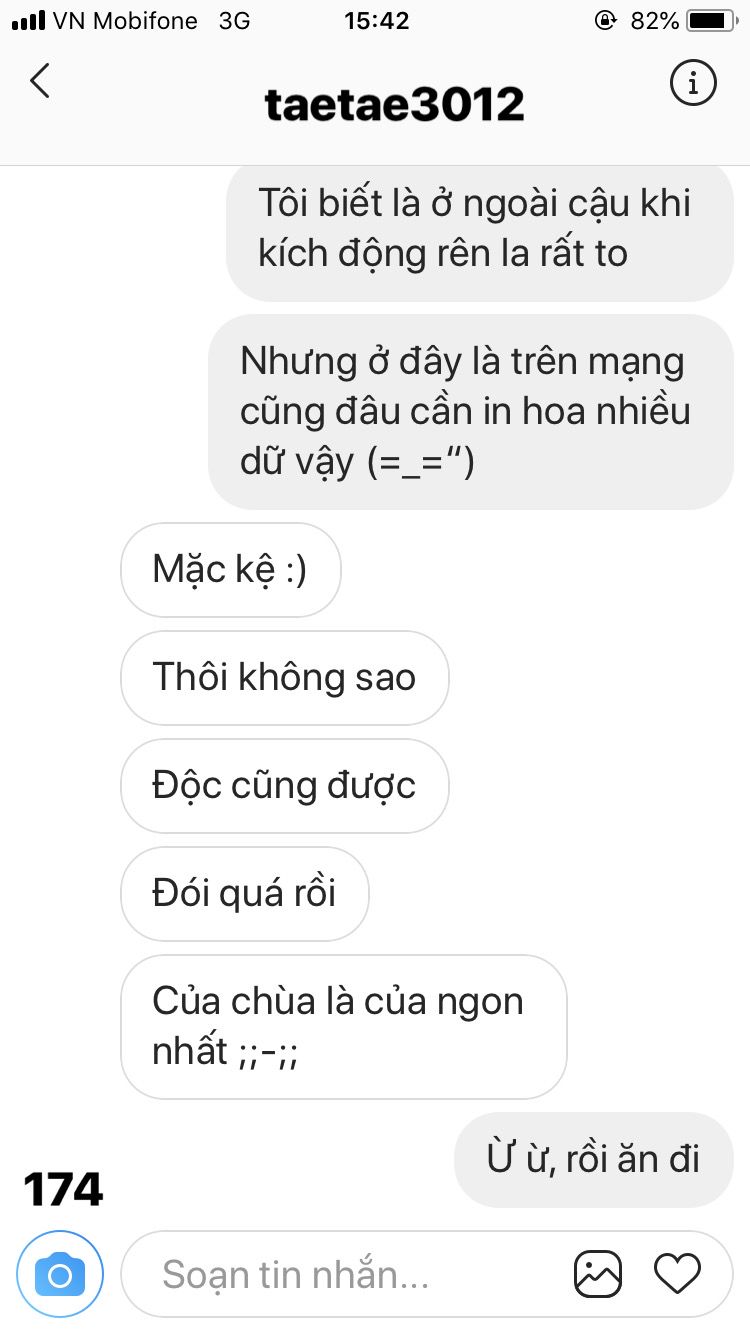Go back using the left chevron arrow
This screenshot has height=1334, width=750.
tap(39, 81)
